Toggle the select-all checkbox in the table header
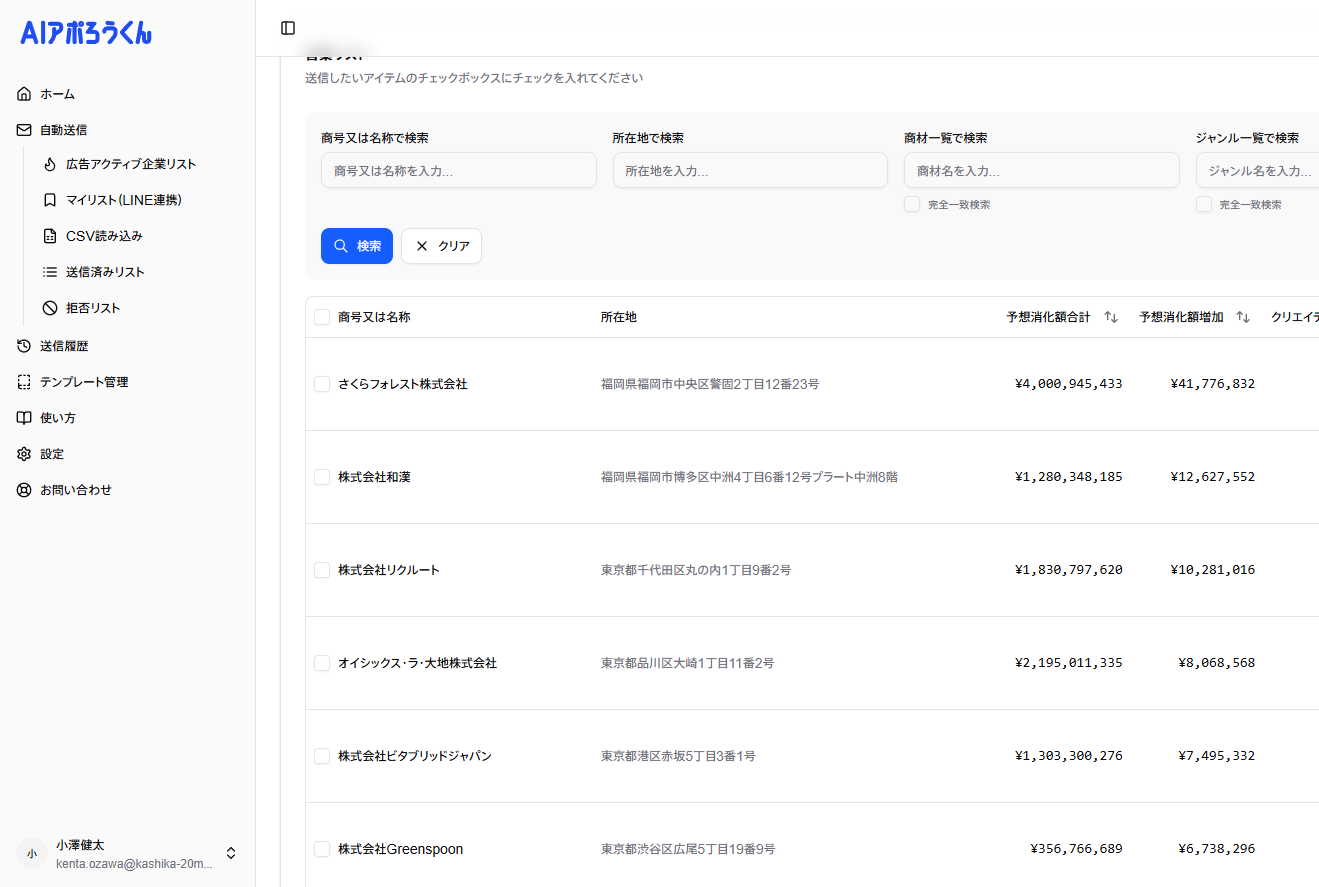1319x887 pixels. pyautogui.click(x=322, y=316)
